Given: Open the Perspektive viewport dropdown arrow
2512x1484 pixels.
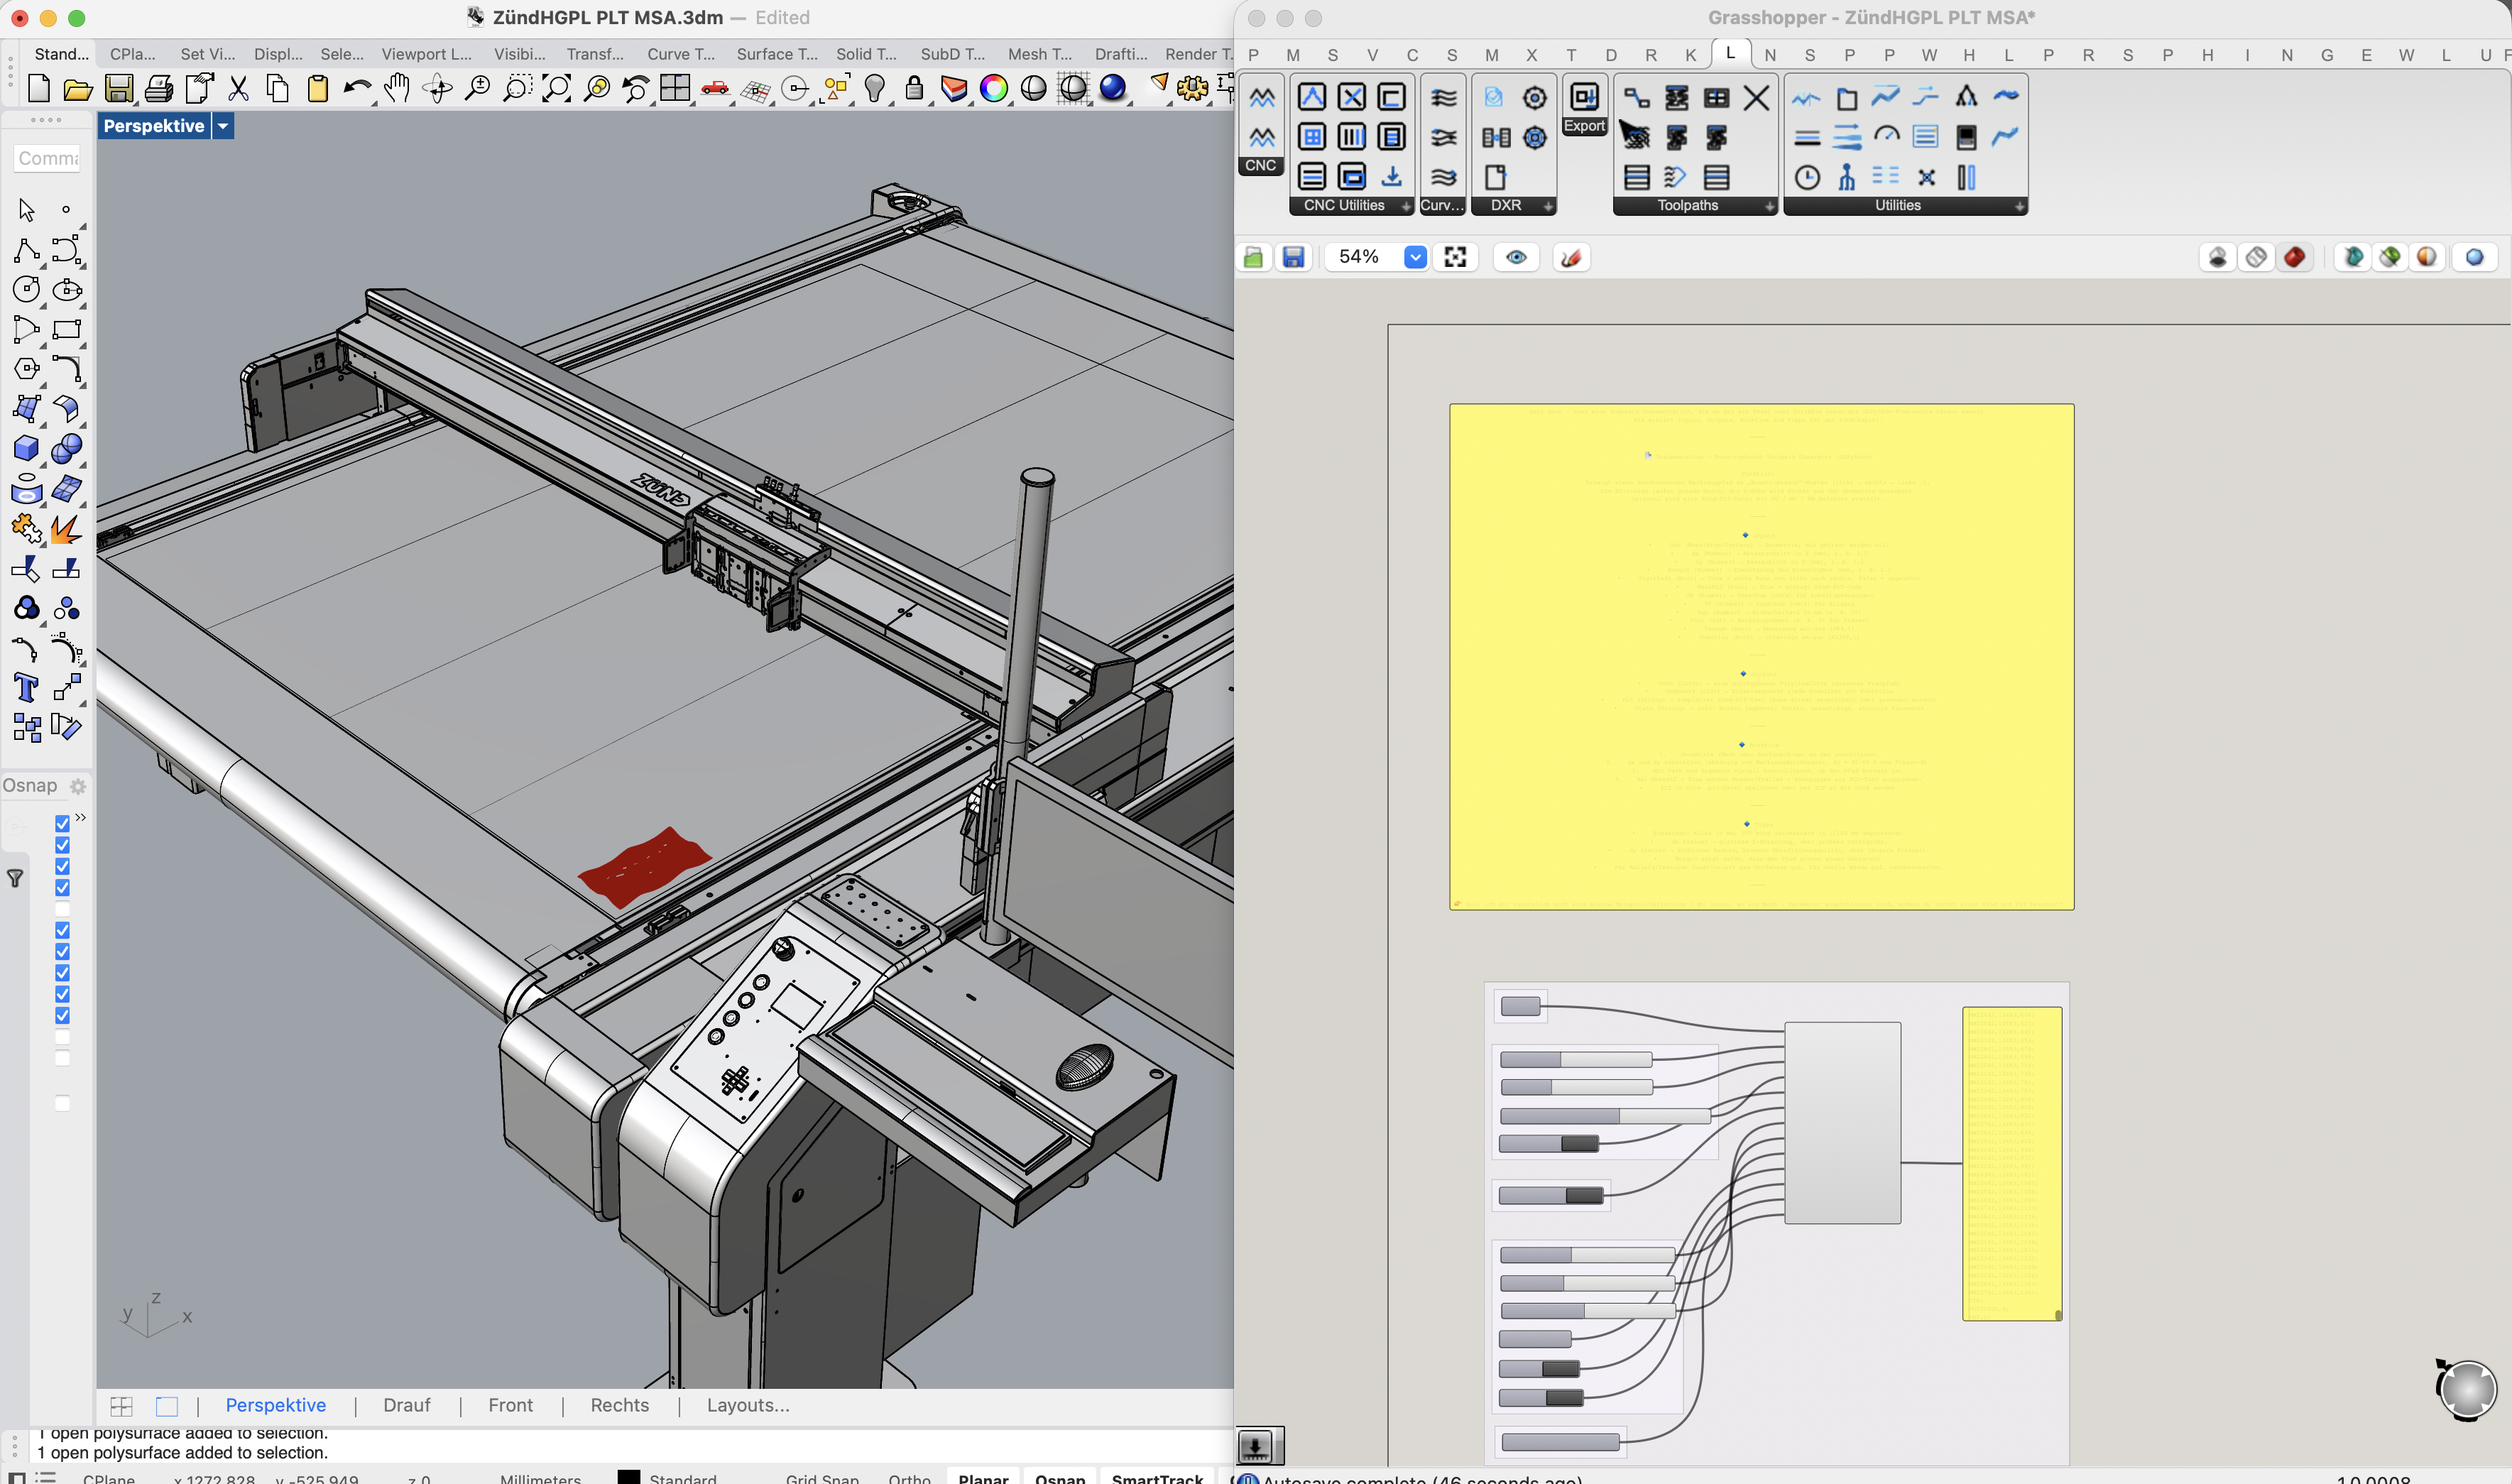Looking at the screenshot, I should [223, 126].
